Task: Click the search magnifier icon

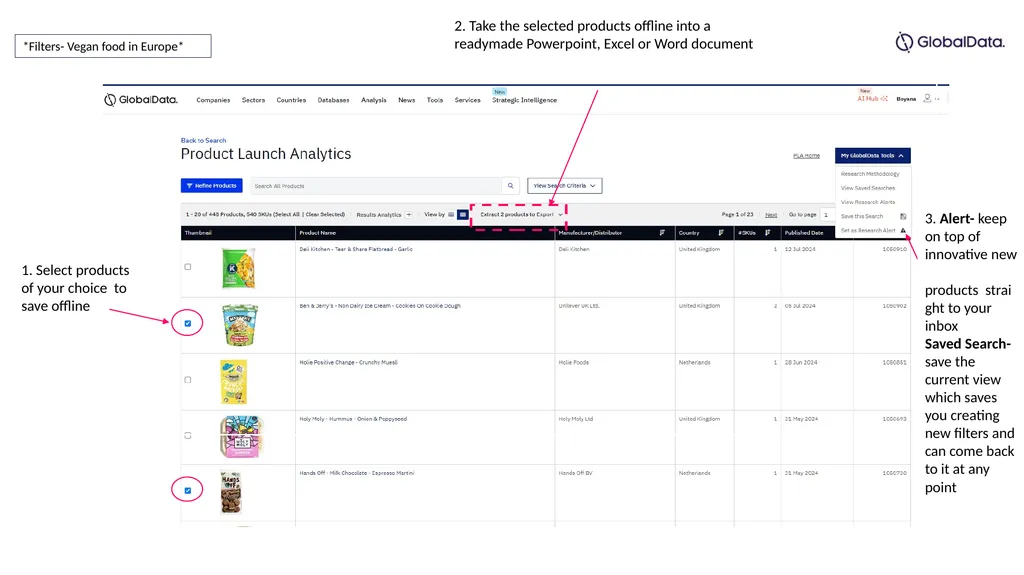Action: [511, 186]
